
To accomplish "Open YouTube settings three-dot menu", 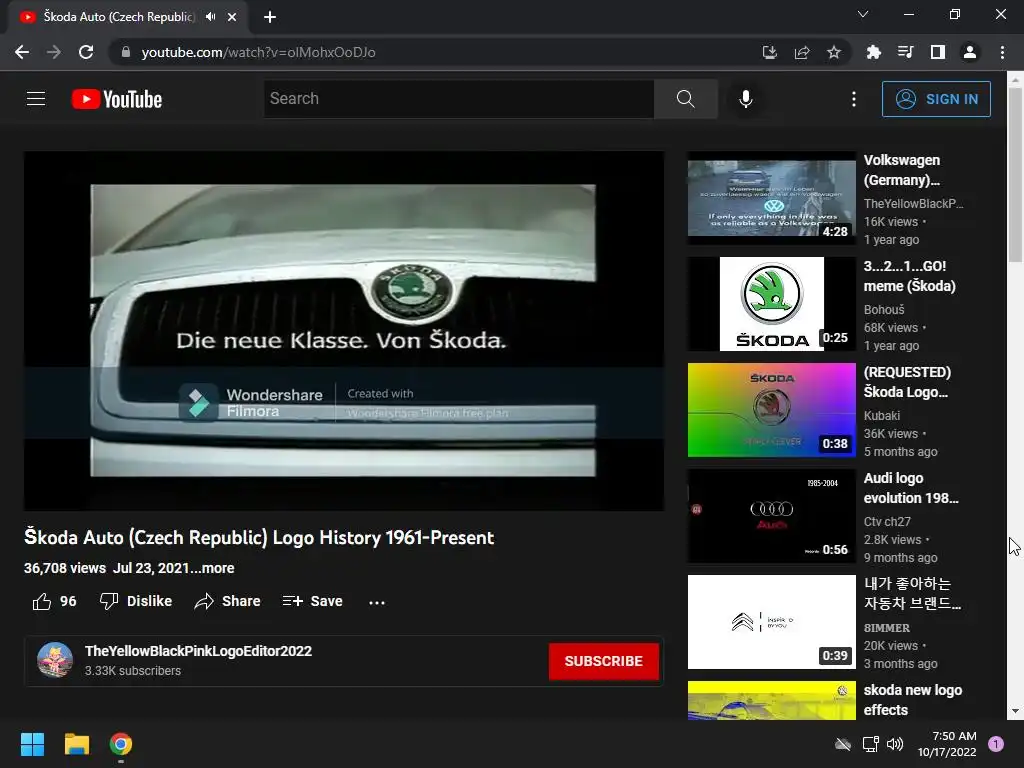I will 854,99.
